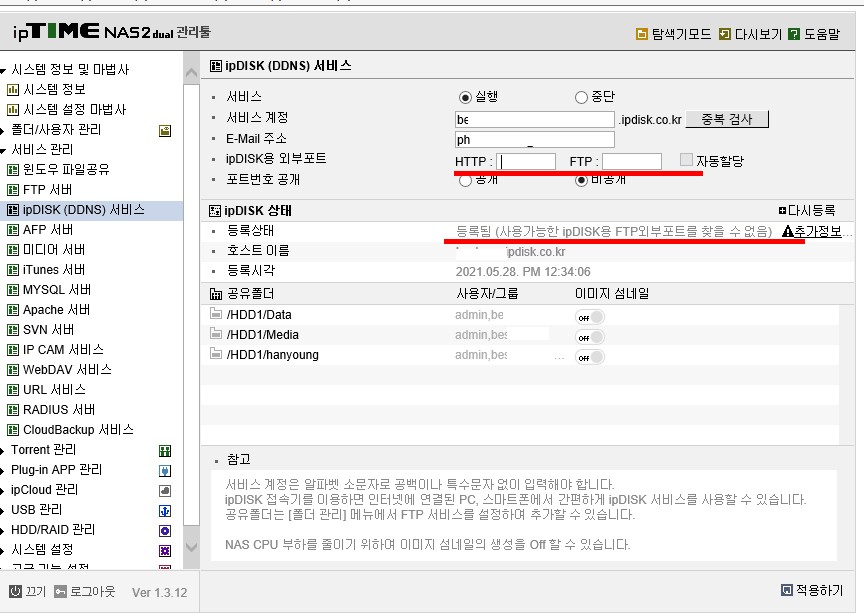
Task: Collapse the 시스템 정보 및 마법사 section
Action: pos(3,70)
